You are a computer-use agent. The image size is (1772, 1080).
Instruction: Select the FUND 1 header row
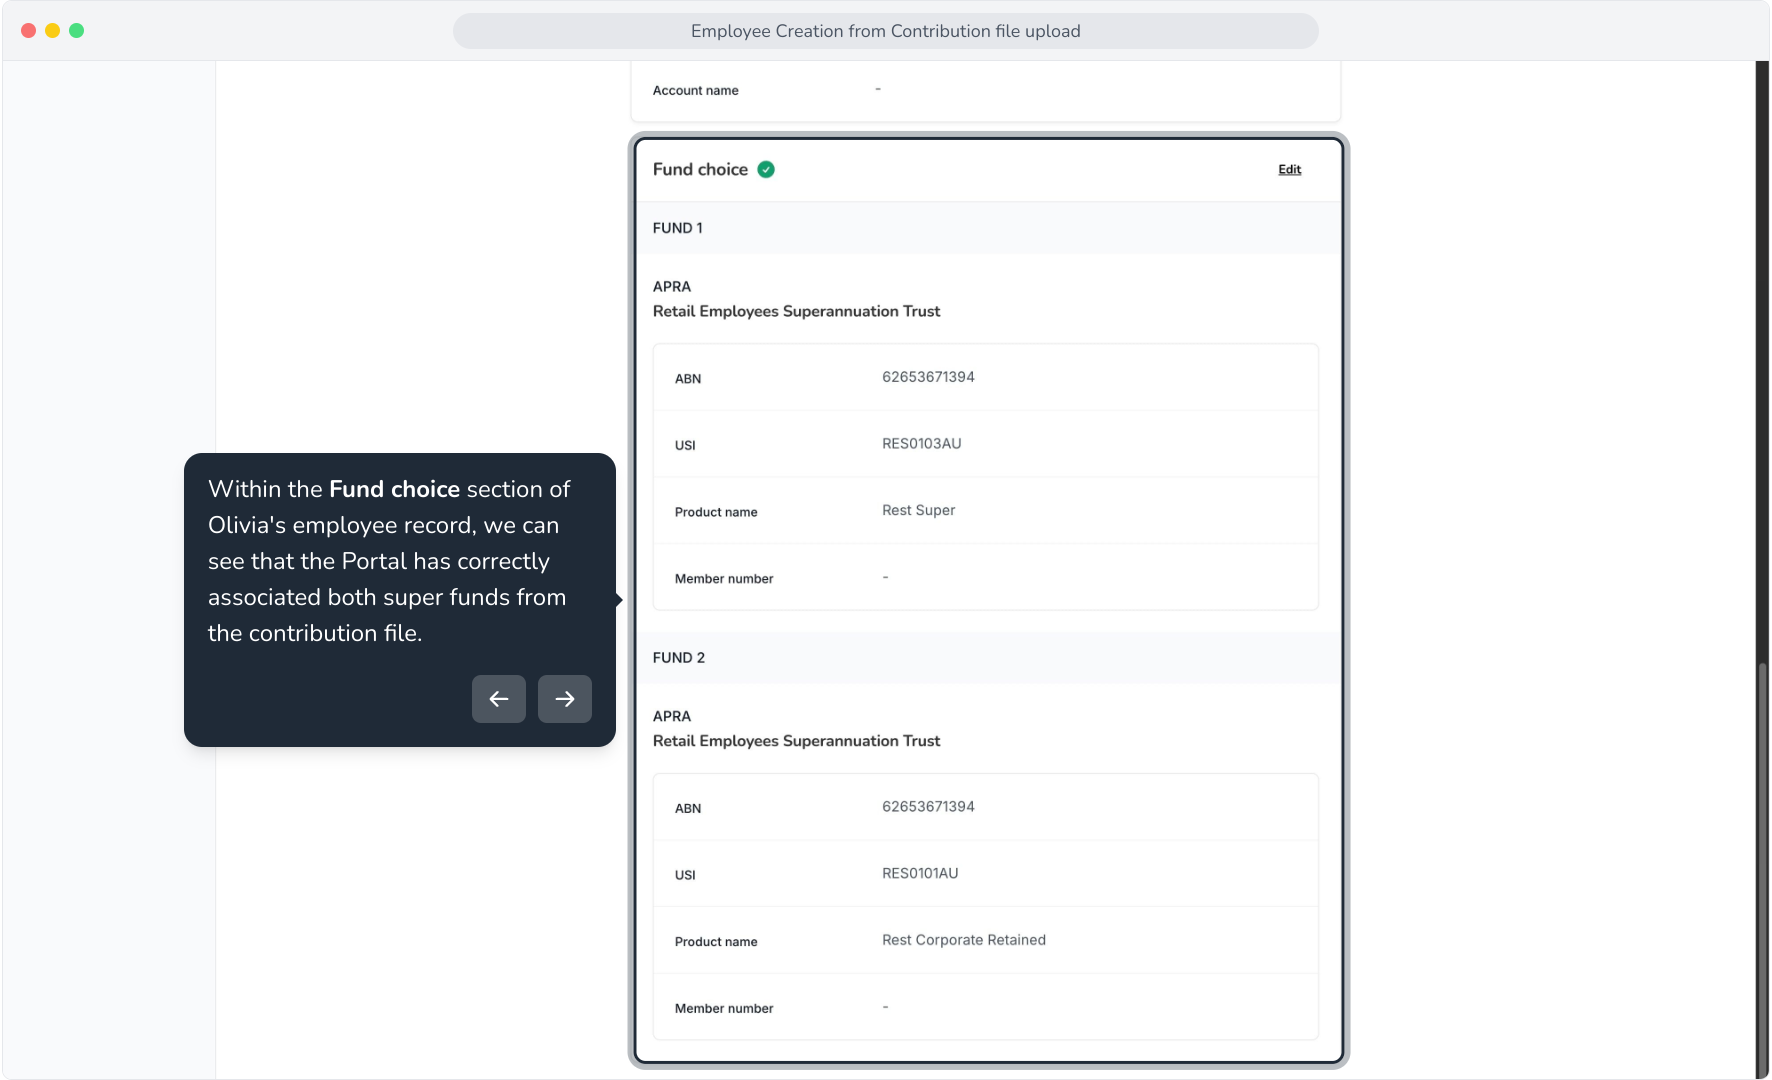[988, 228]
